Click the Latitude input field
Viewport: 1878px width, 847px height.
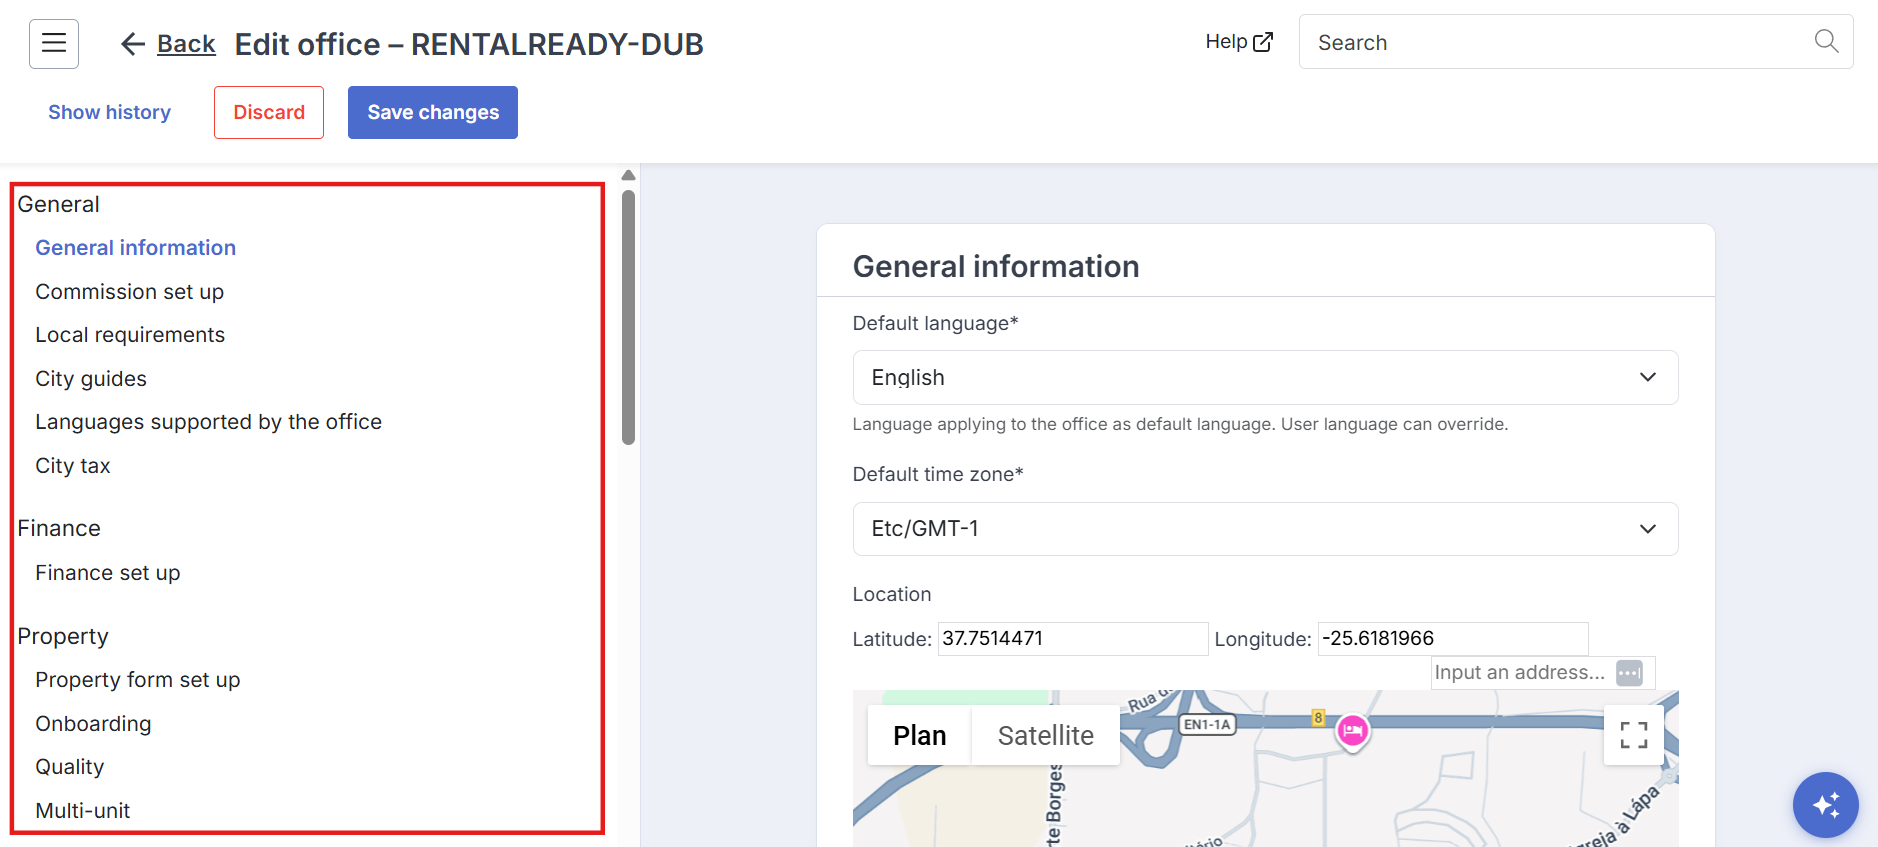1073,639
